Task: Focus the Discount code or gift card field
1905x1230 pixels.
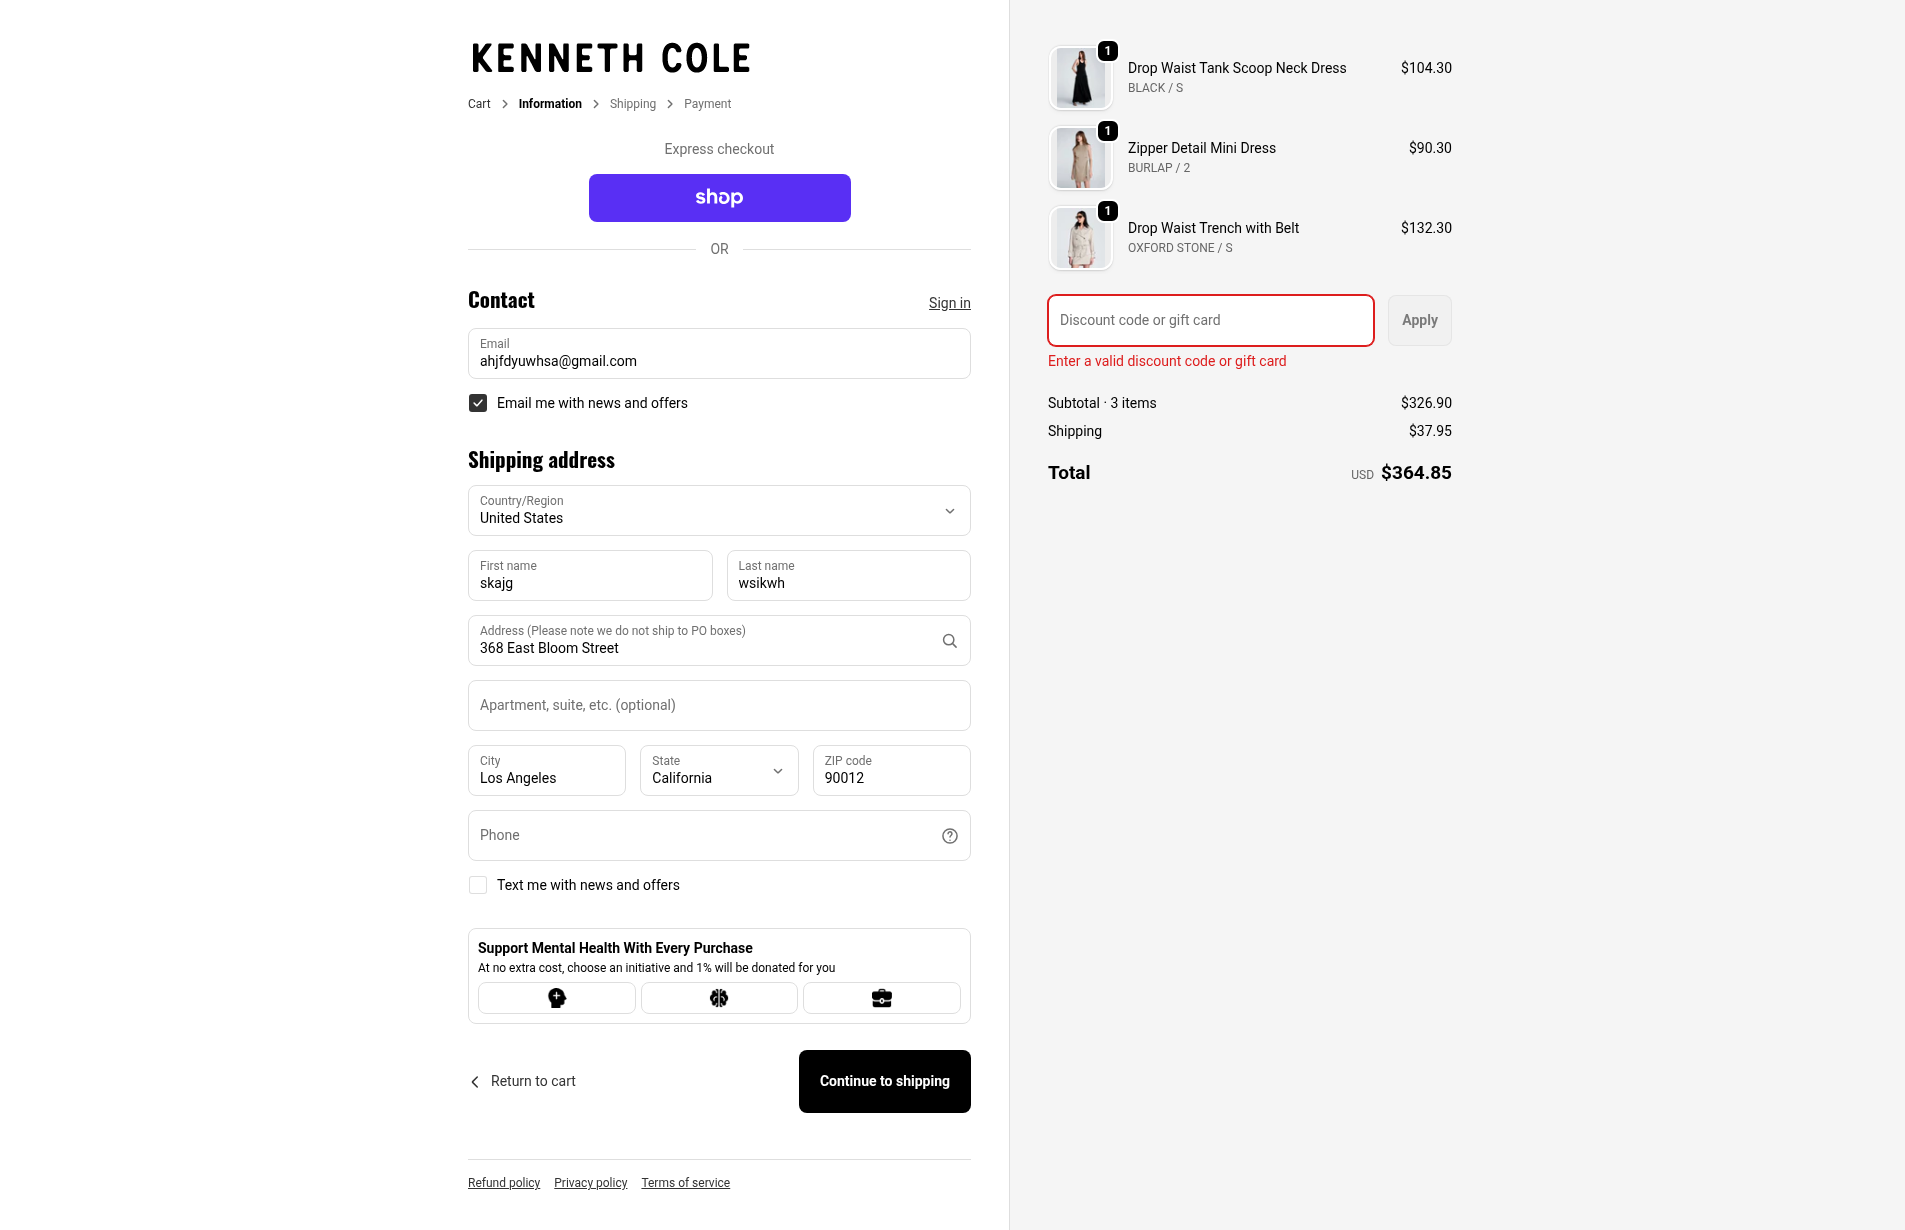Action: pos(1210,320)
